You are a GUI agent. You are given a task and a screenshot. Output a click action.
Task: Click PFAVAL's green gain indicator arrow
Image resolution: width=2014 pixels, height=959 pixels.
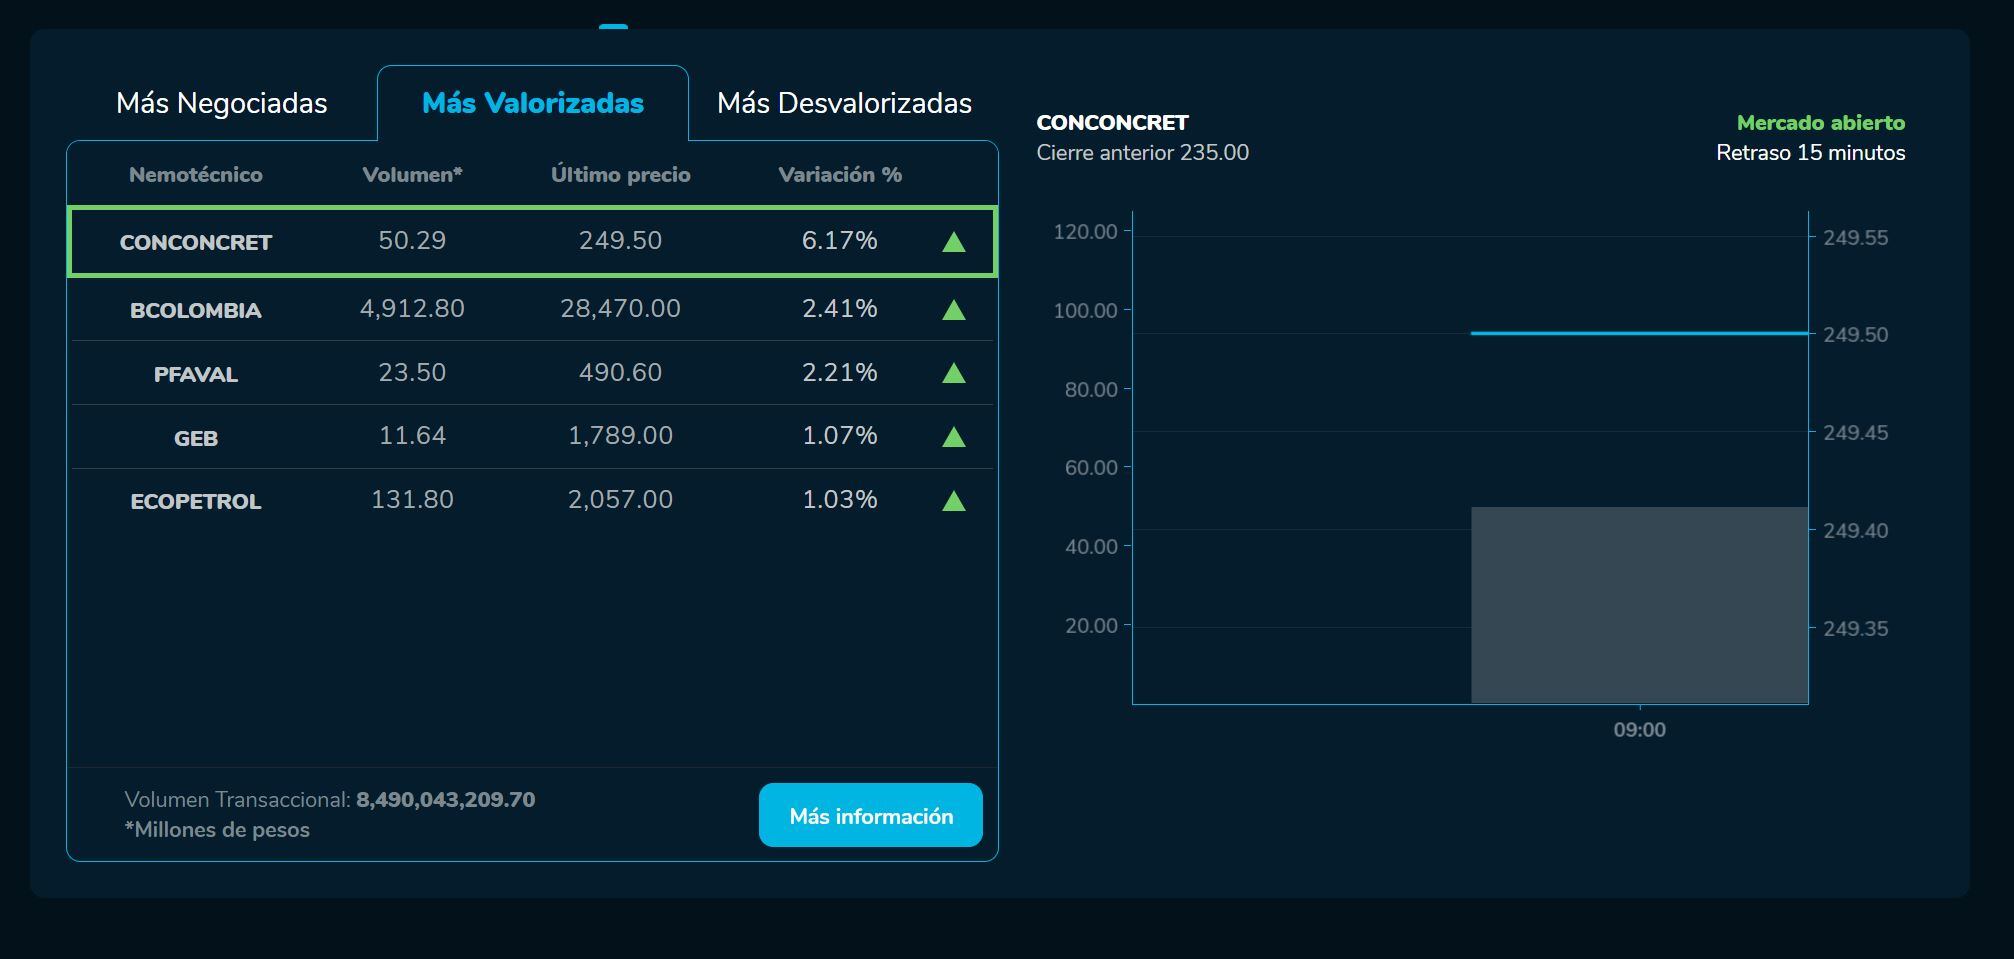[954, 373]
